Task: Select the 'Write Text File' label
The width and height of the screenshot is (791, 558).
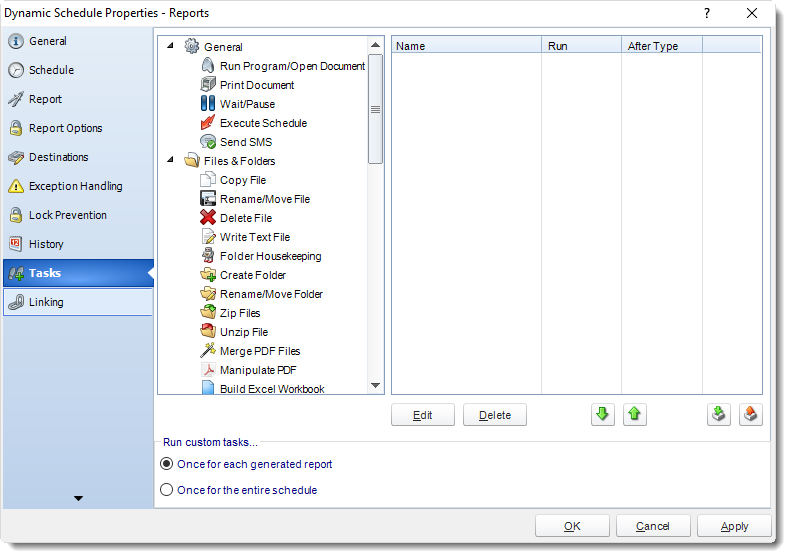Action: pyautogui.click(x=255, y=237)
